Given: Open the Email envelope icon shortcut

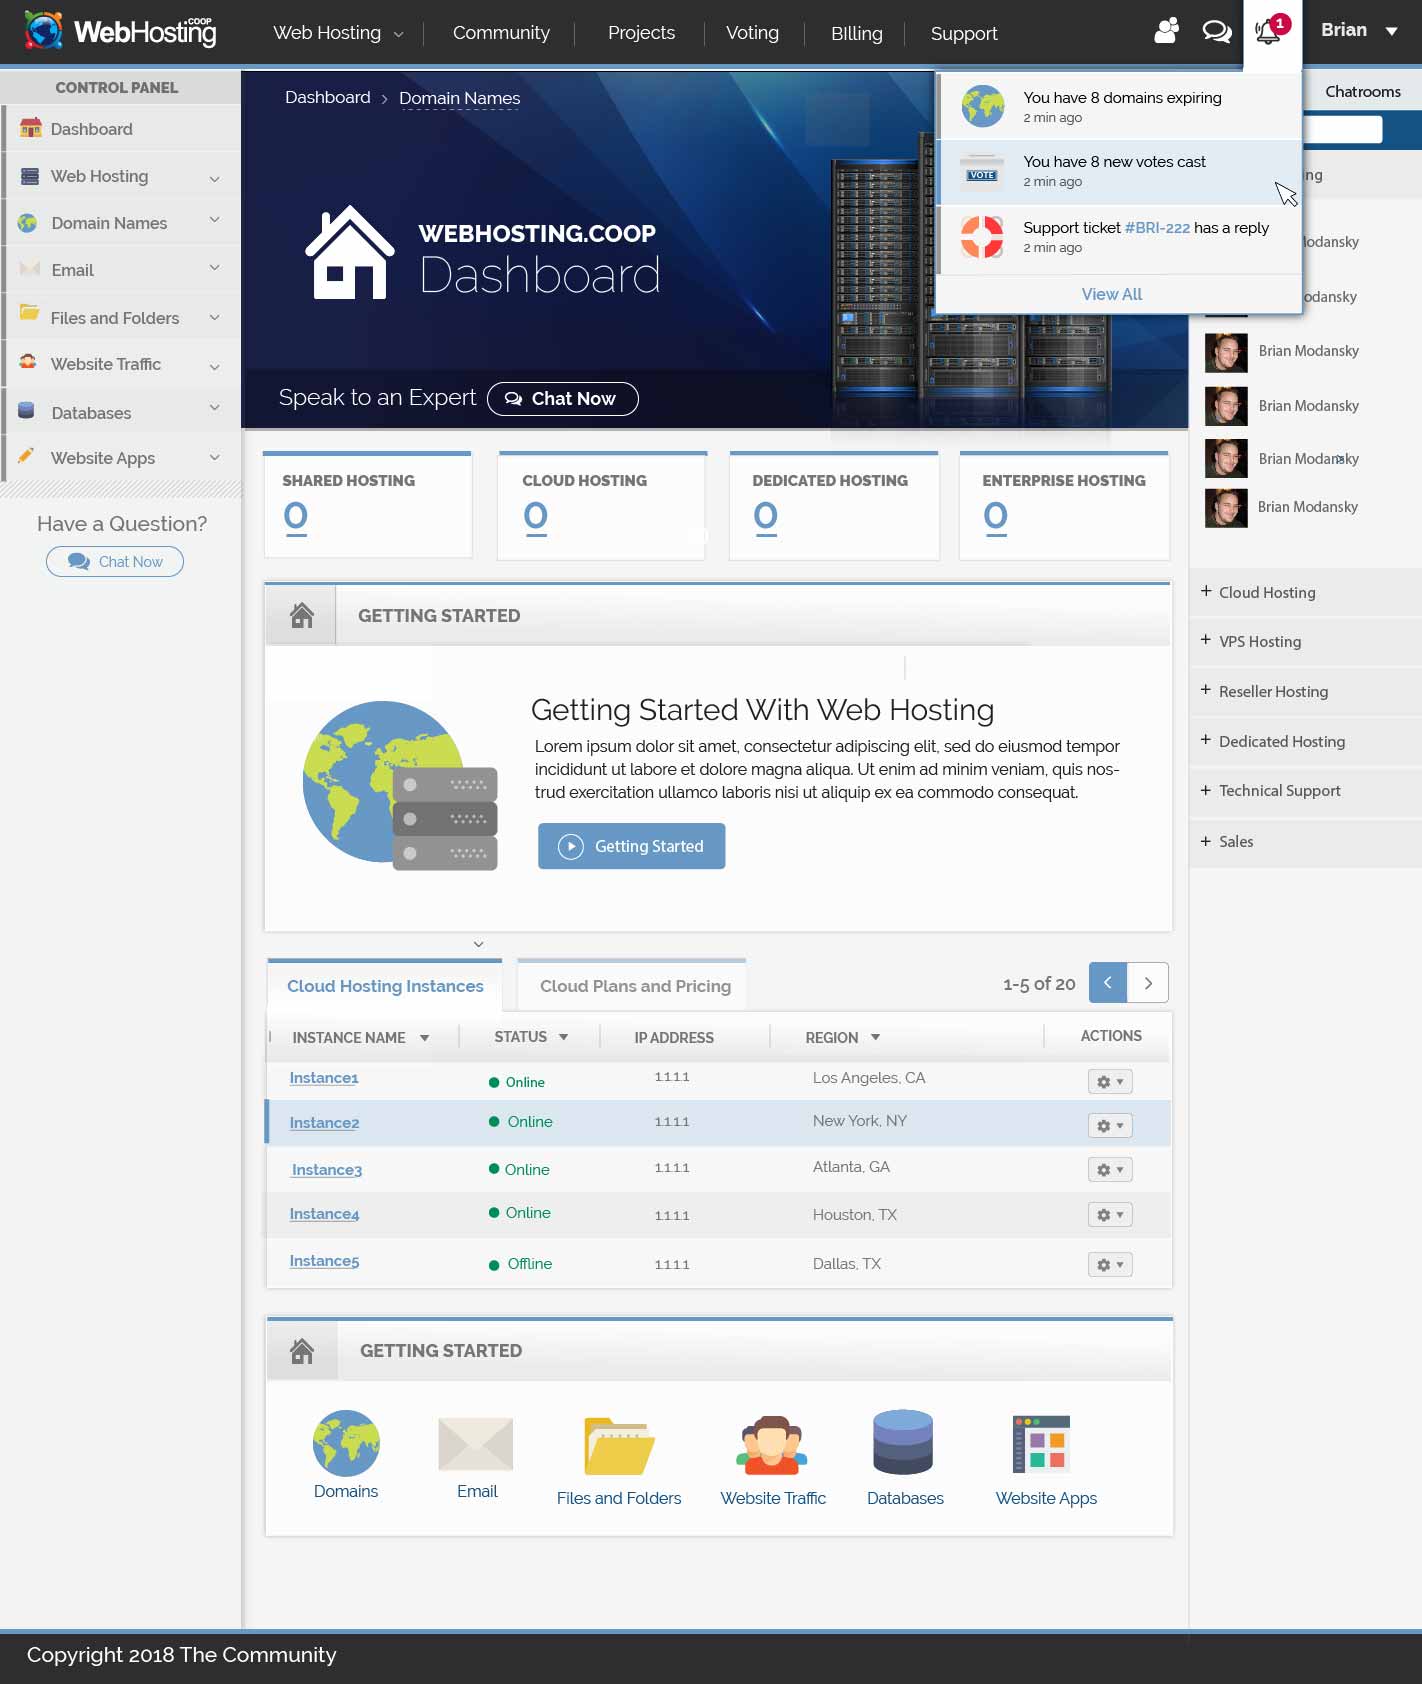Looking at the screenshot, I should pyautogui.click(x=476, y=1444).
